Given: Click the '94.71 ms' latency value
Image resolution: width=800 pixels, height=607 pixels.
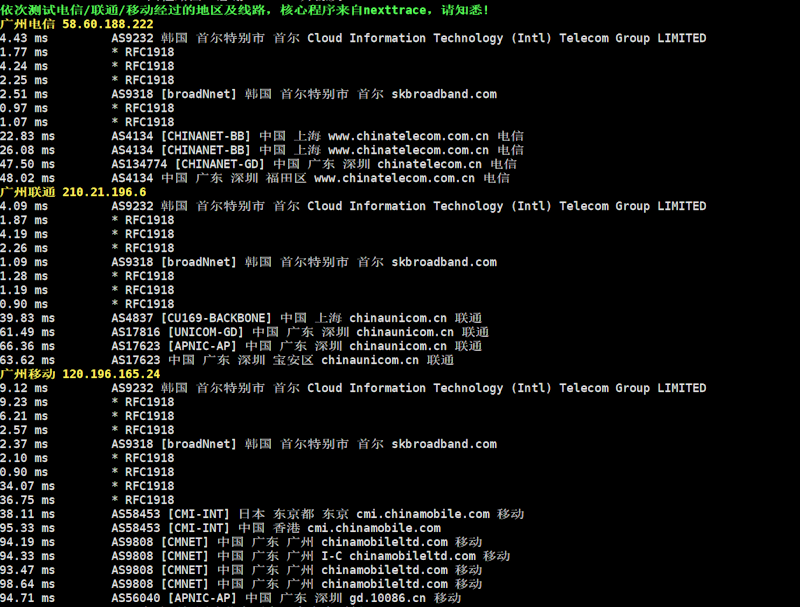Looking at the screenshot, I should click(x=28, y=598).
